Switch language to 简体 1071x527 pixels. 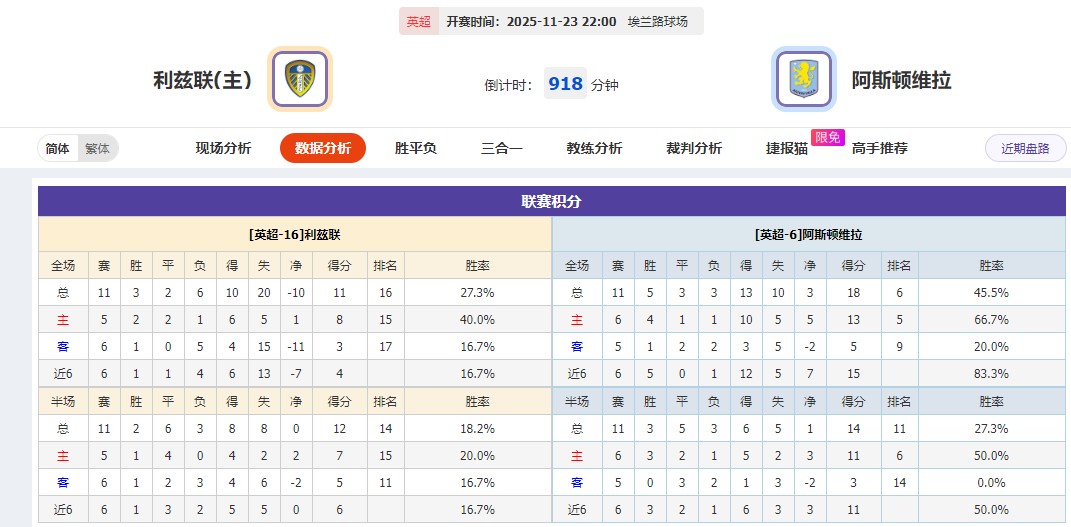coord(58,148)
